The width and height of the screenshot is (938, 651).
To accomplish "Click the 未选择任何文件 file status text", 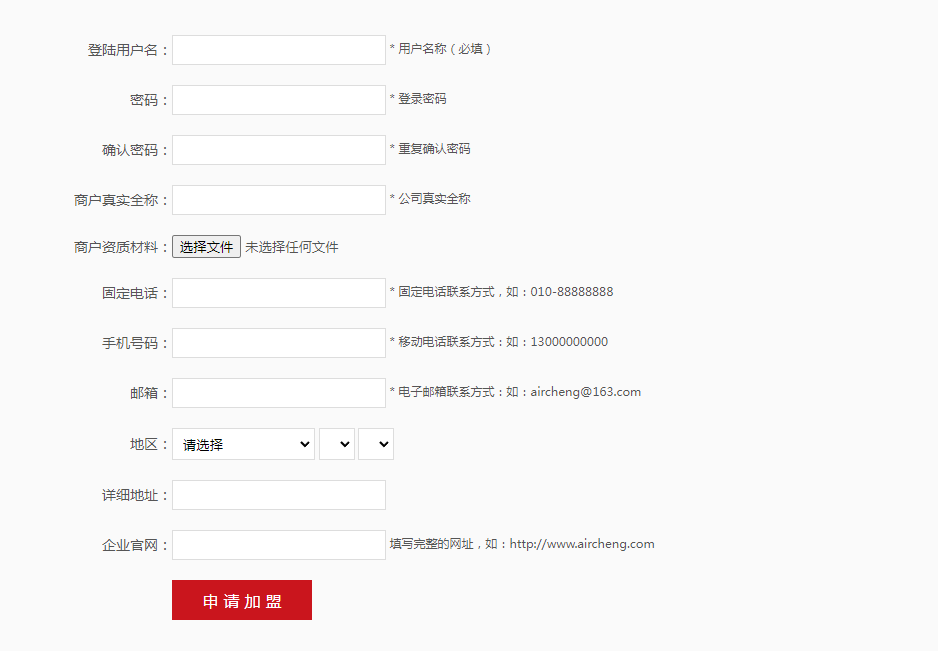I will tap(292, 247).
